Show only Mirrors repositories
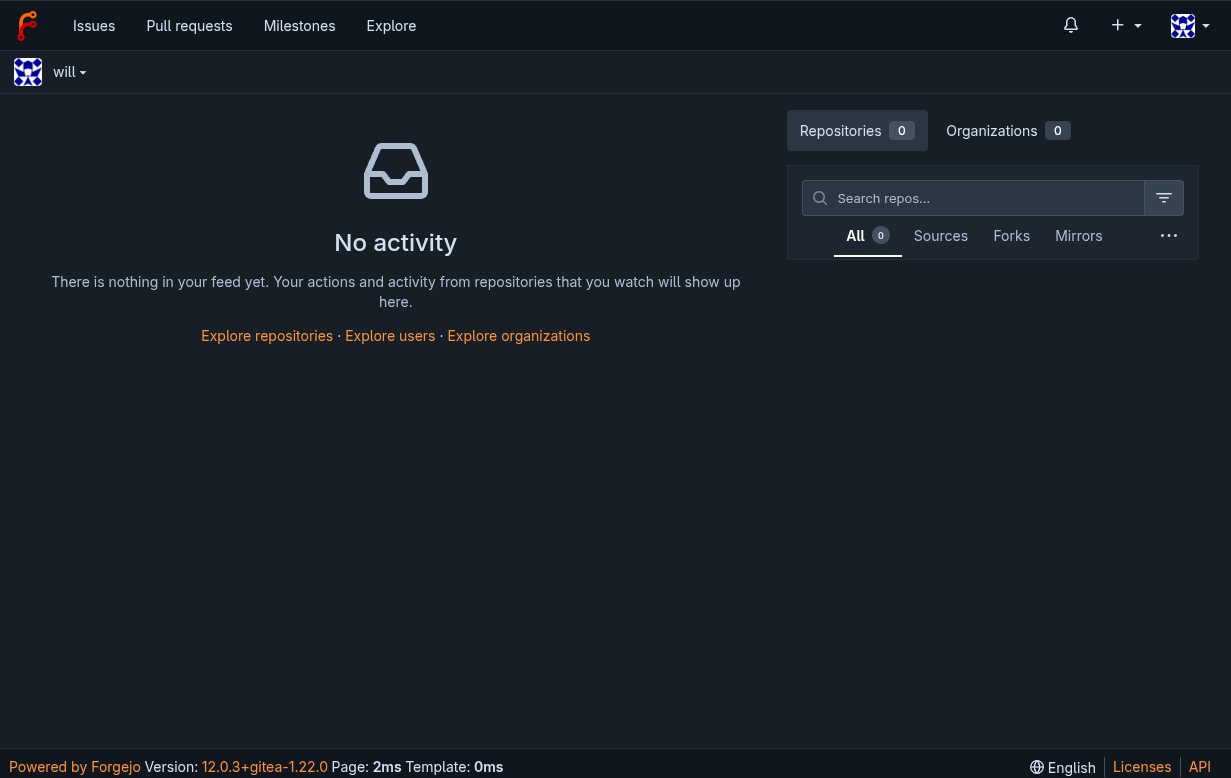Image resolution: width=1231 pixels, height=778 pixels. [1078, 236]
